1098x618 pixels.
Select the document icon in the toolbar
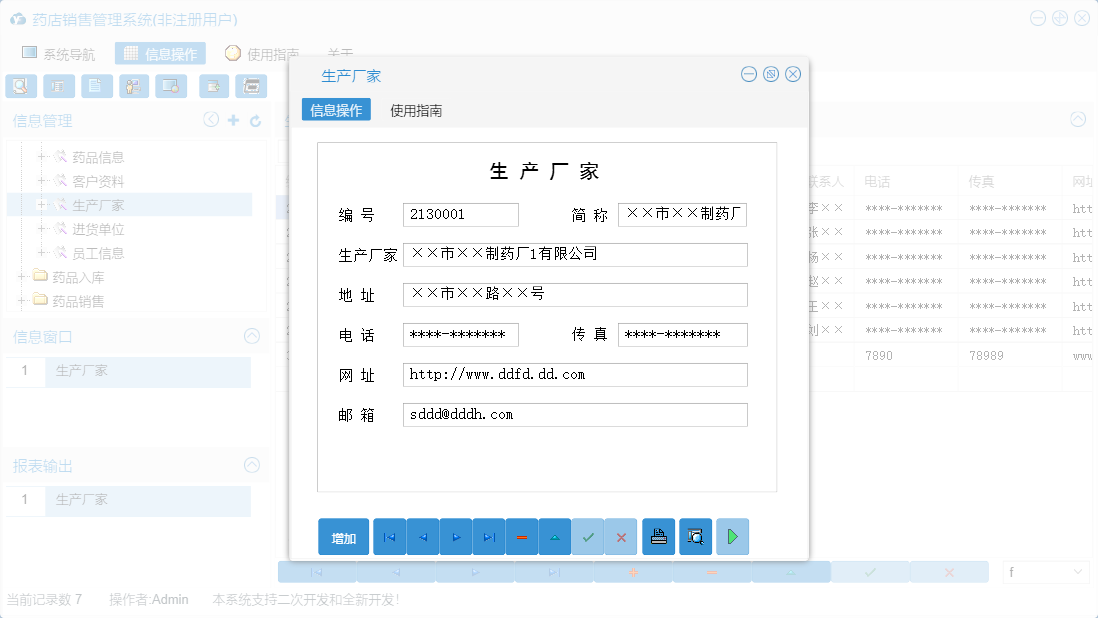[x=96, y=86]
